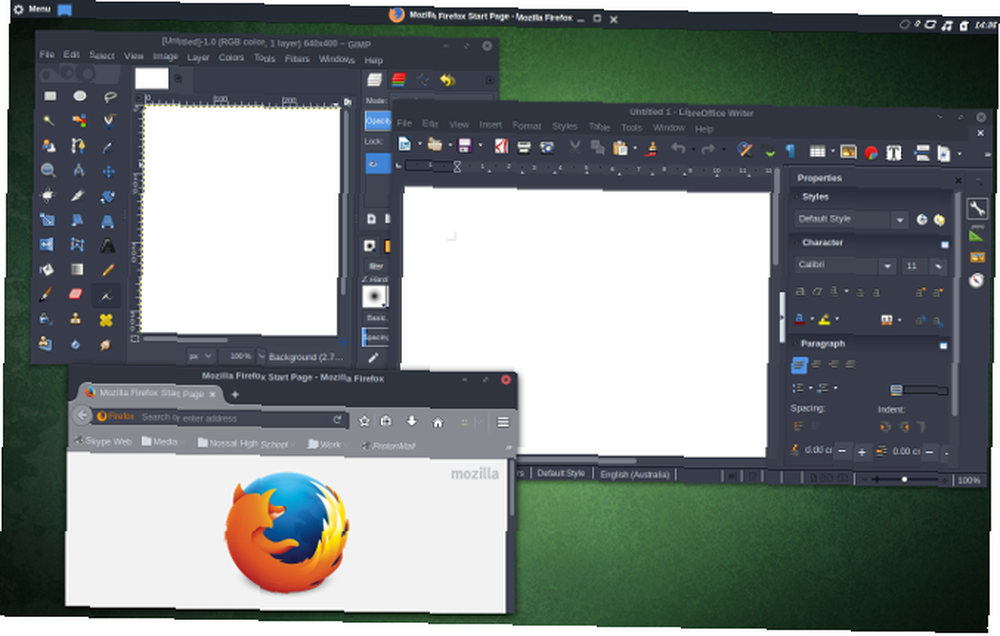This screenshot has height=636, width=1000.
Task: Choose the Fuzzy Select magic wand in GIMP
Action: click(x=48, y=121)
